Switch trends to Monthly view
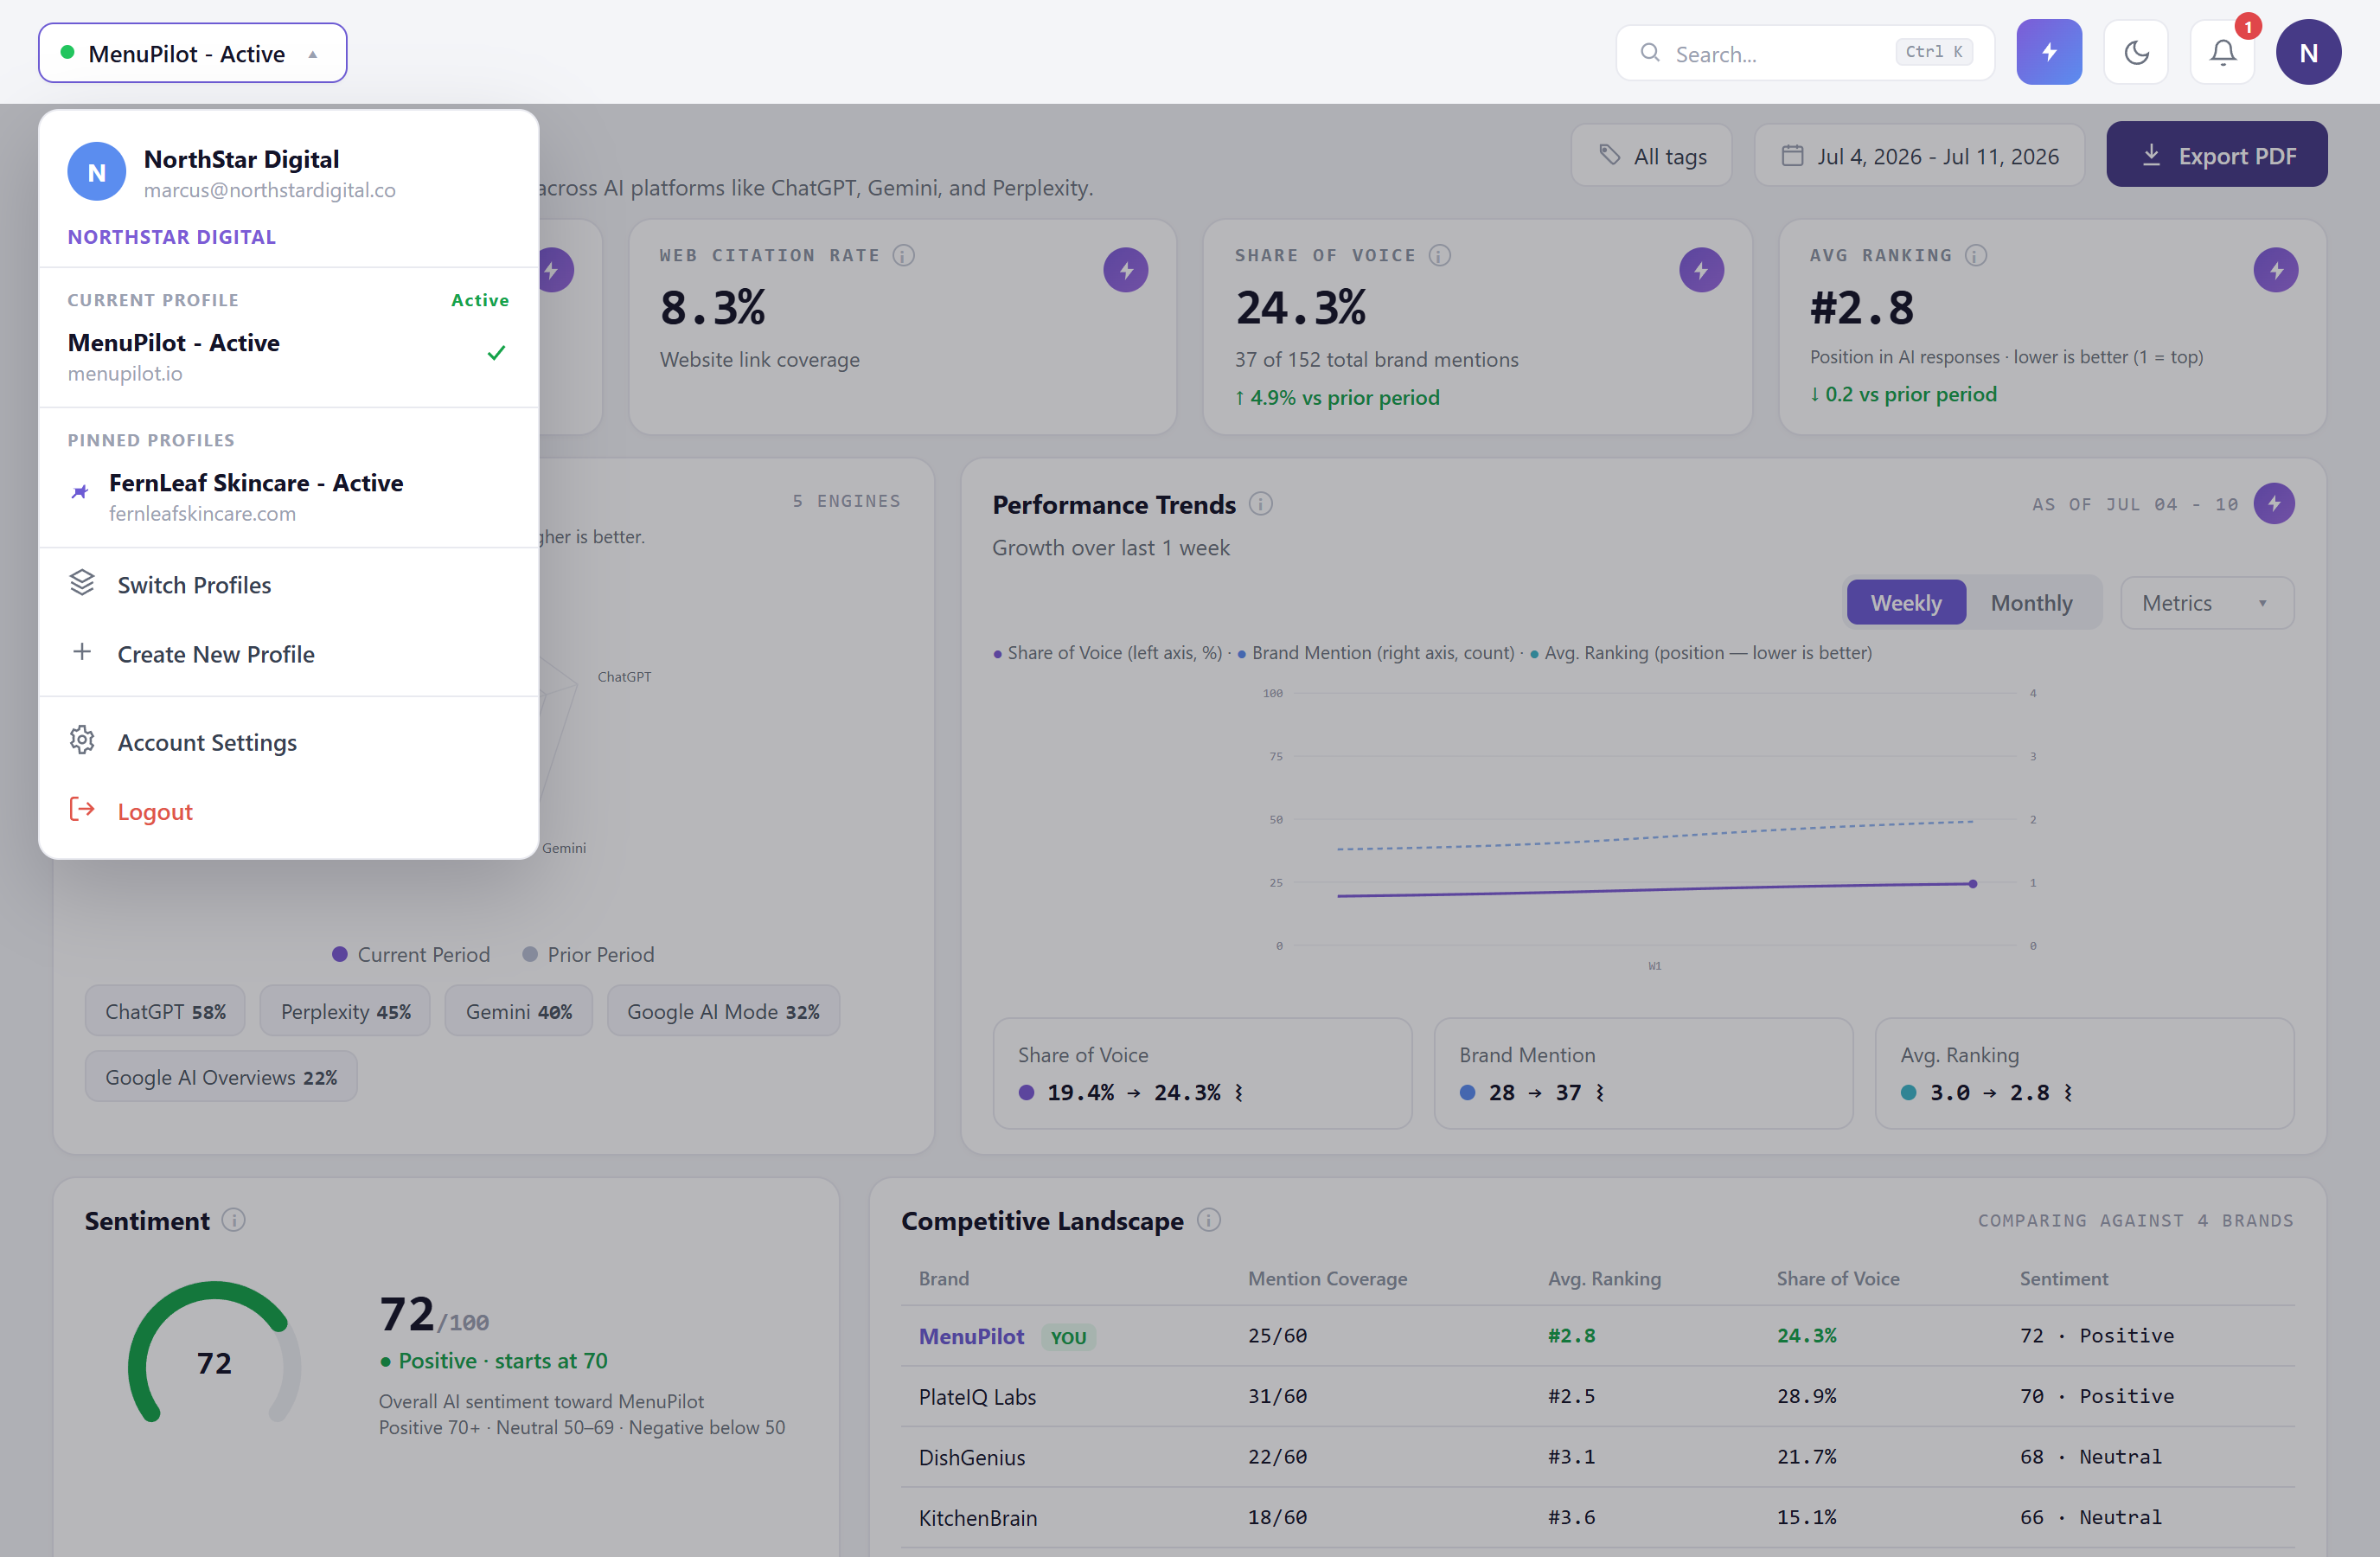Image resolution: width=2380 pixels, height=1557 pixels. pyautogui.click(x=2031, y=603)
